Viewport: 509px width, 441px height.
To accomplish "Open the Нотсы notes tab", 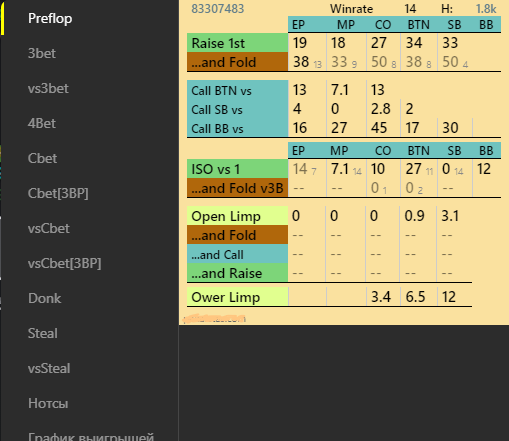I will [x=48, y=403].
